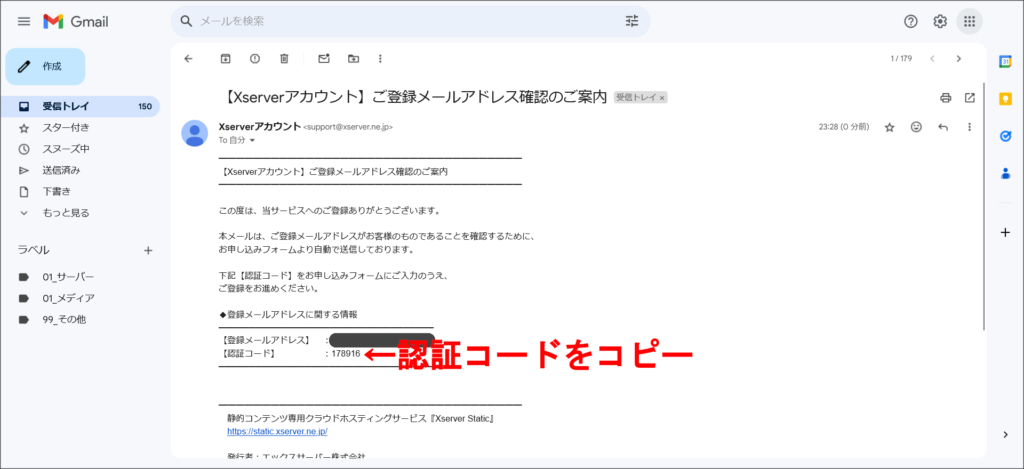Viewport: 1024px width, 469px height.
Task: Click the 登録メールアドレスに関する情報 heading
Action: pyautogui.click(x=288, y=315)
